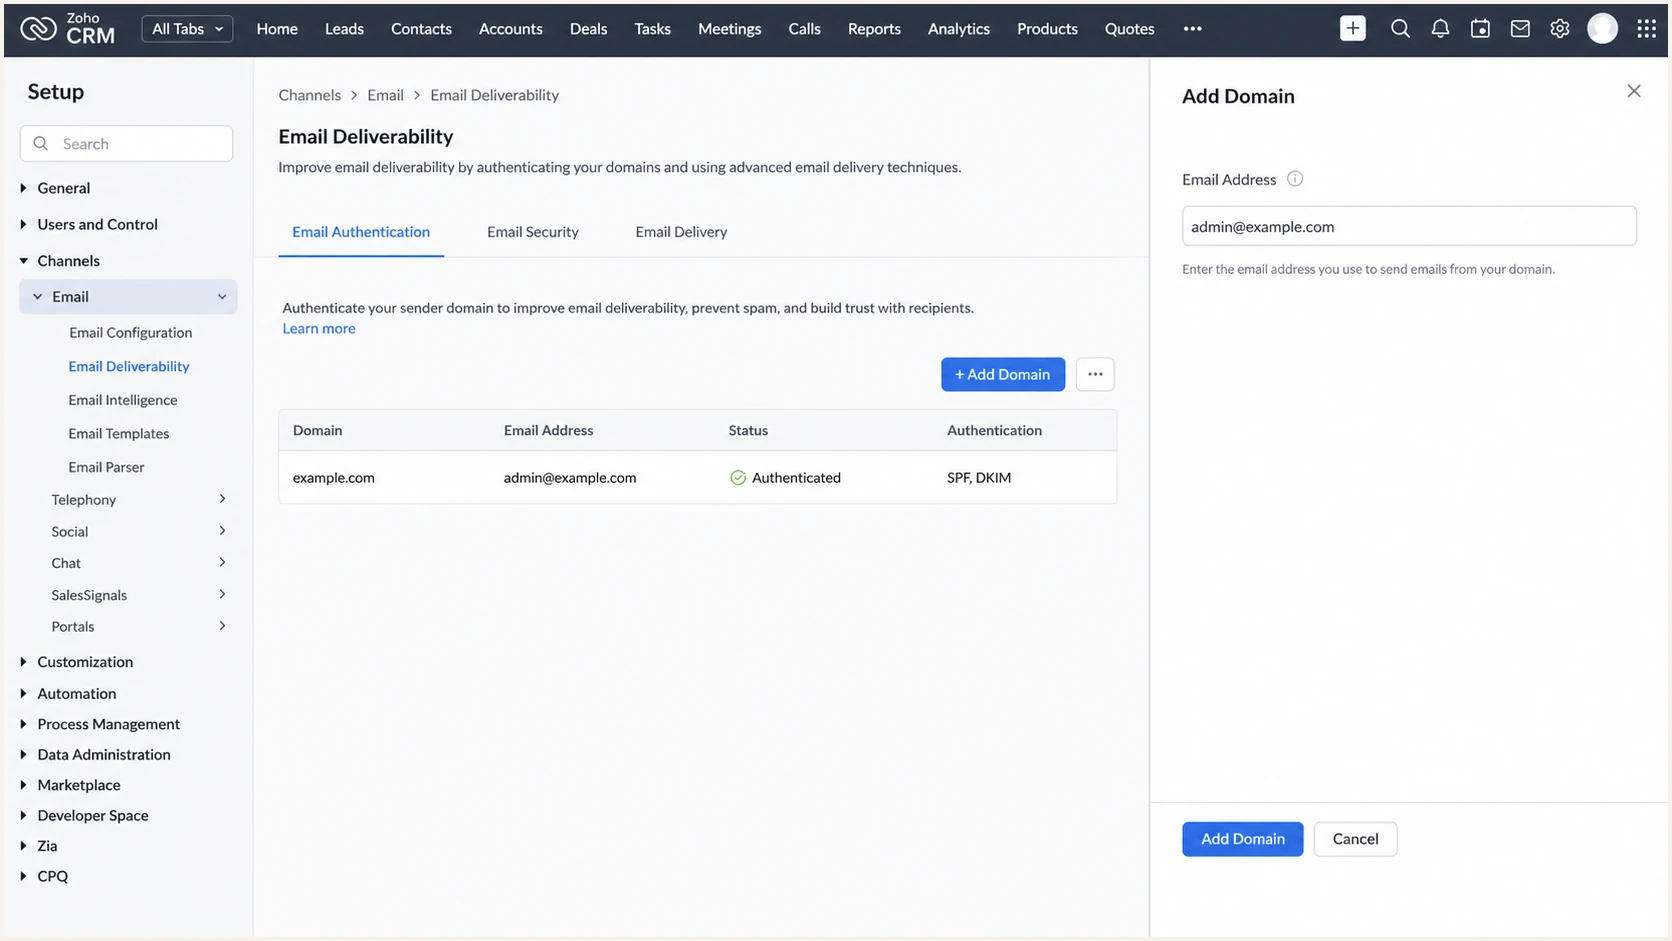Open the Analytics module
1672x941 pixels.
tap(959, 29)
